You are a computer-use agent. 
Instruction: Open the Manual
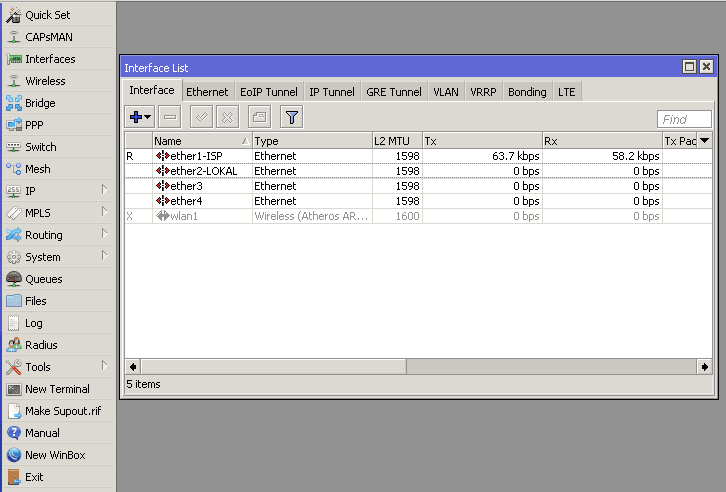[59, 433]
